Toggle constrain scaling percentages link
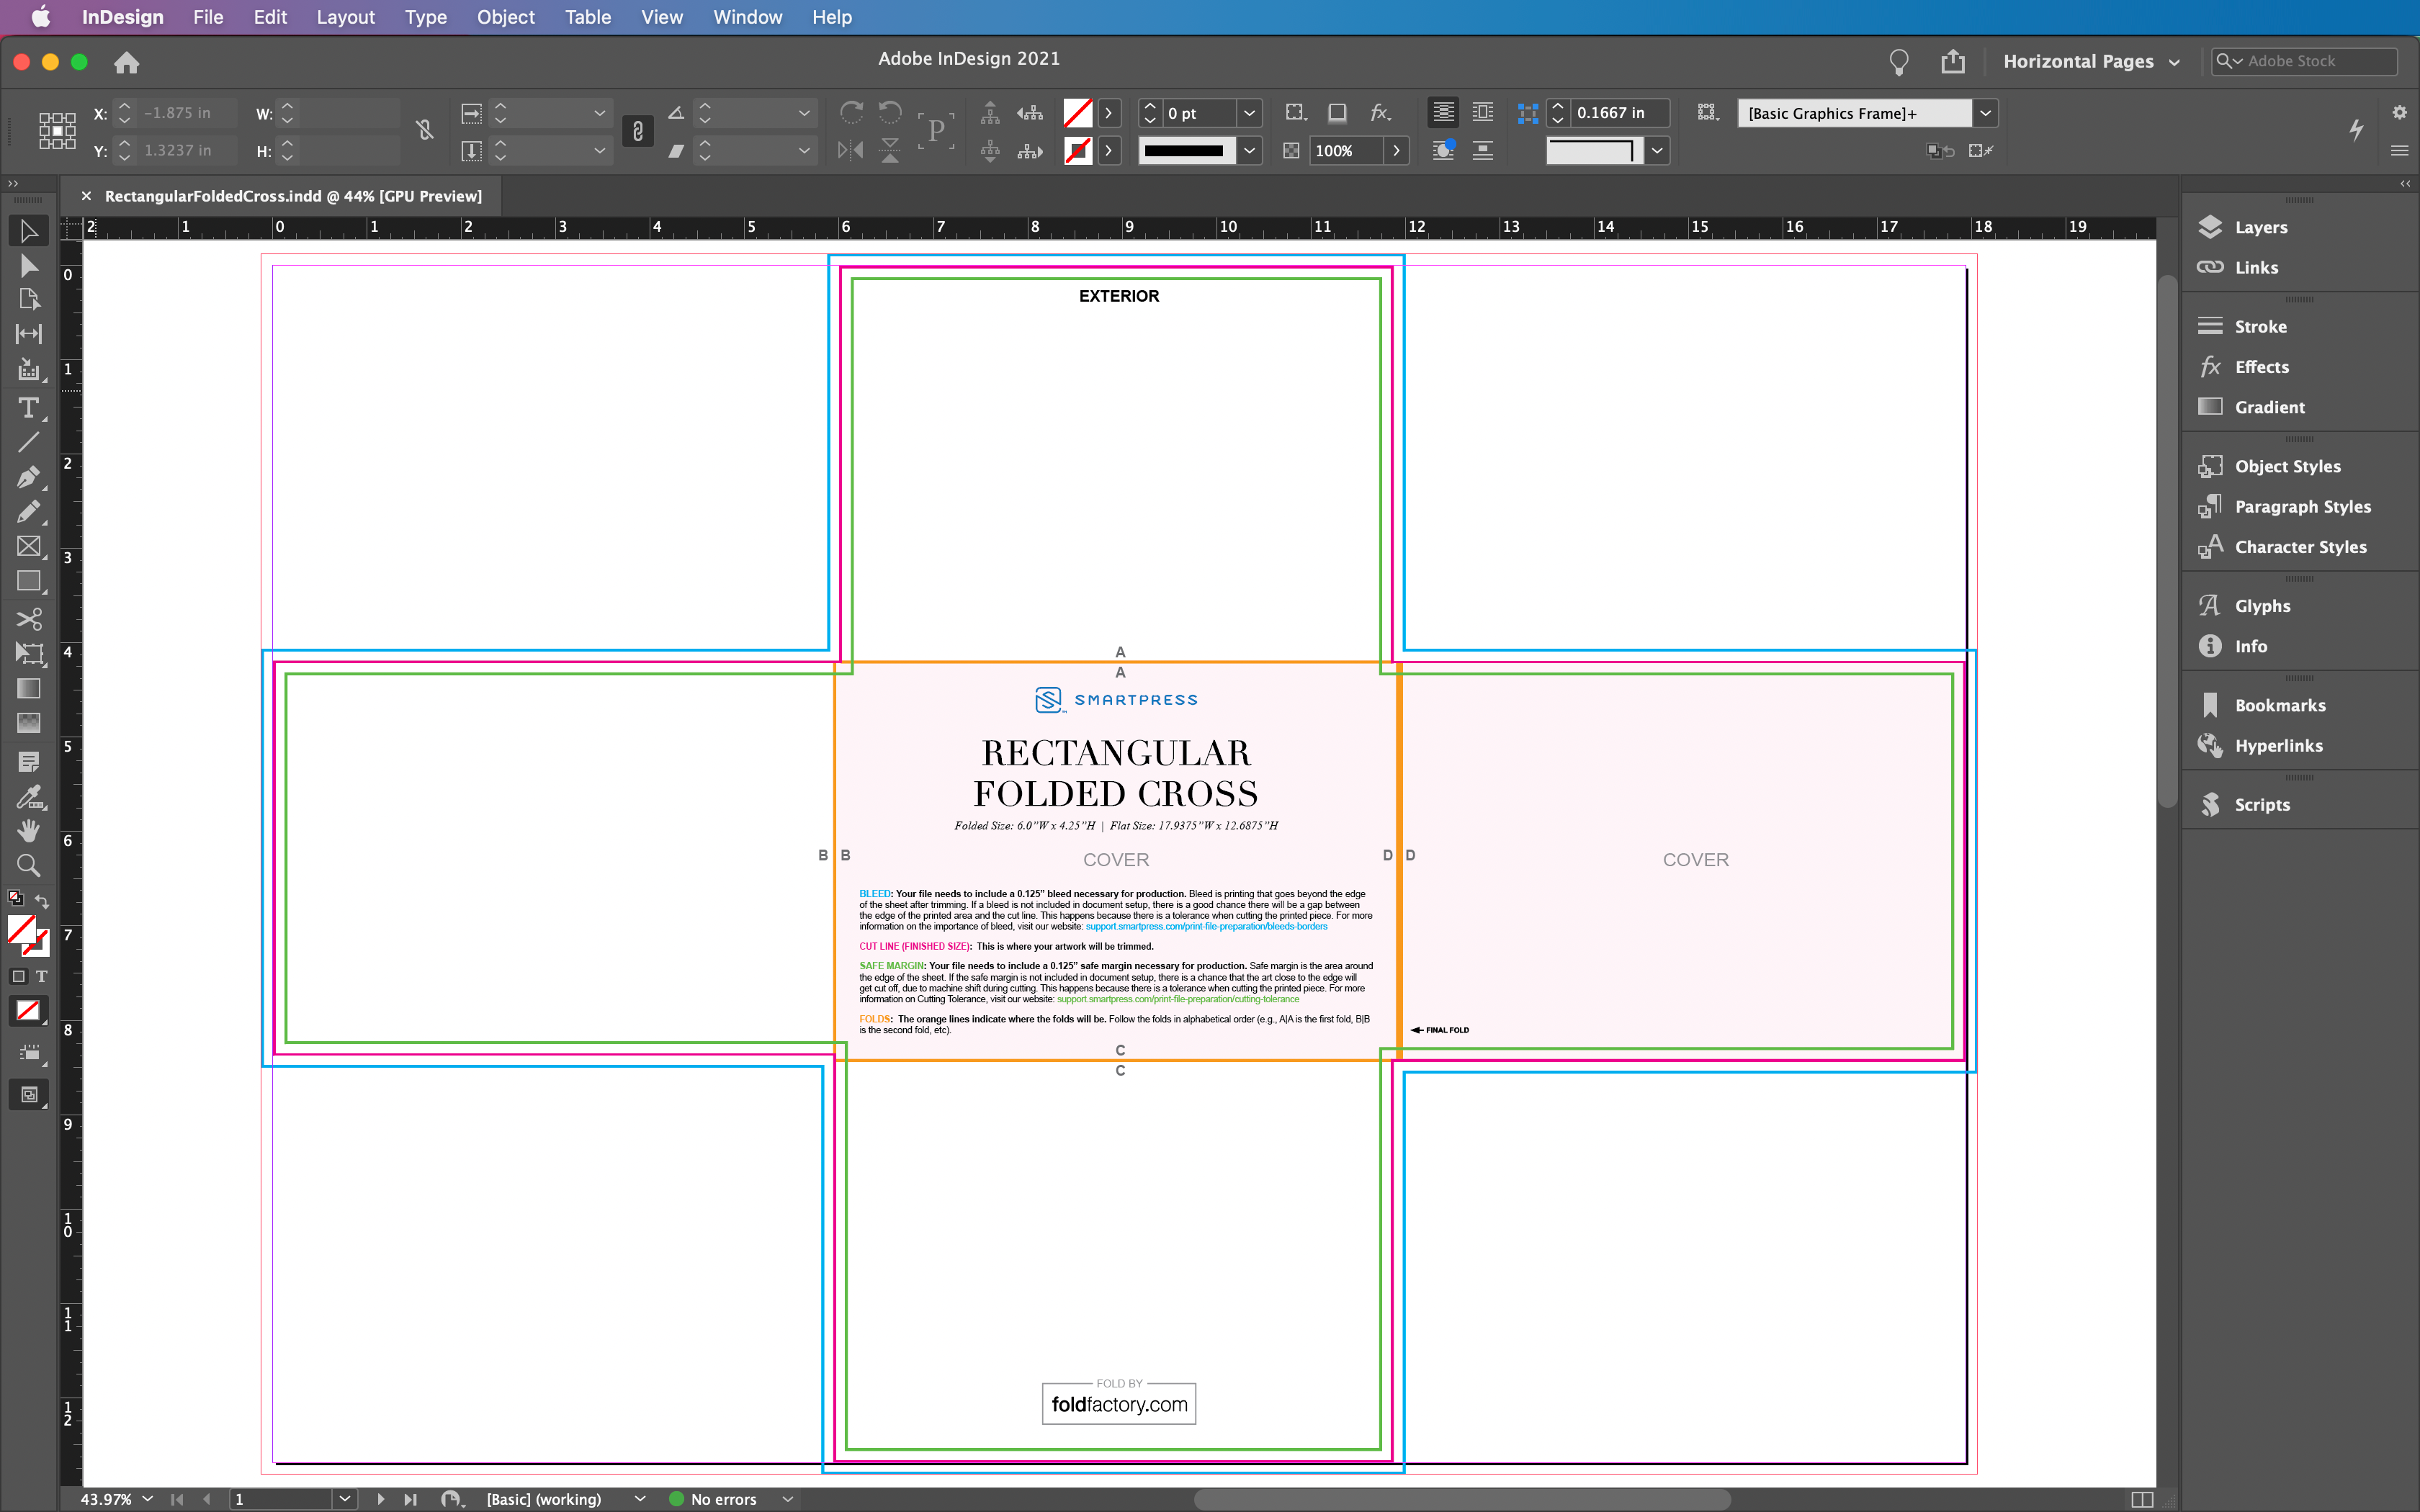Viewport: 2420px width, 1512px height. [638, 131]
